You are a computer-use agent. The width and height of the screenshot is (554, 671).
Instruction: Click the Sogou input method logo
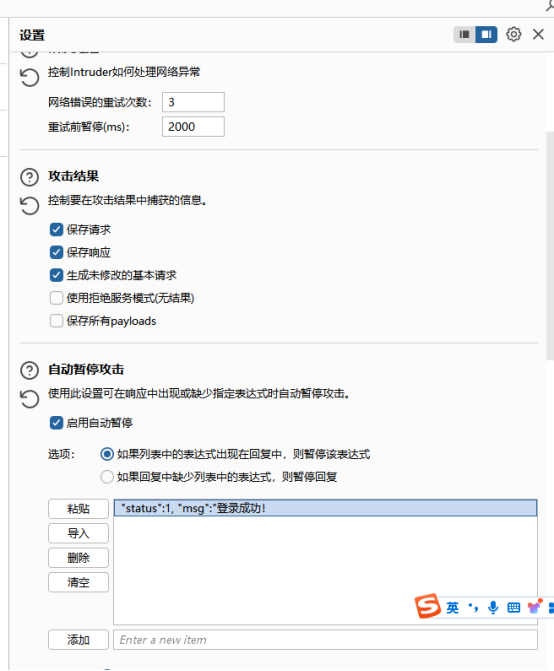[x=427, y=606]
